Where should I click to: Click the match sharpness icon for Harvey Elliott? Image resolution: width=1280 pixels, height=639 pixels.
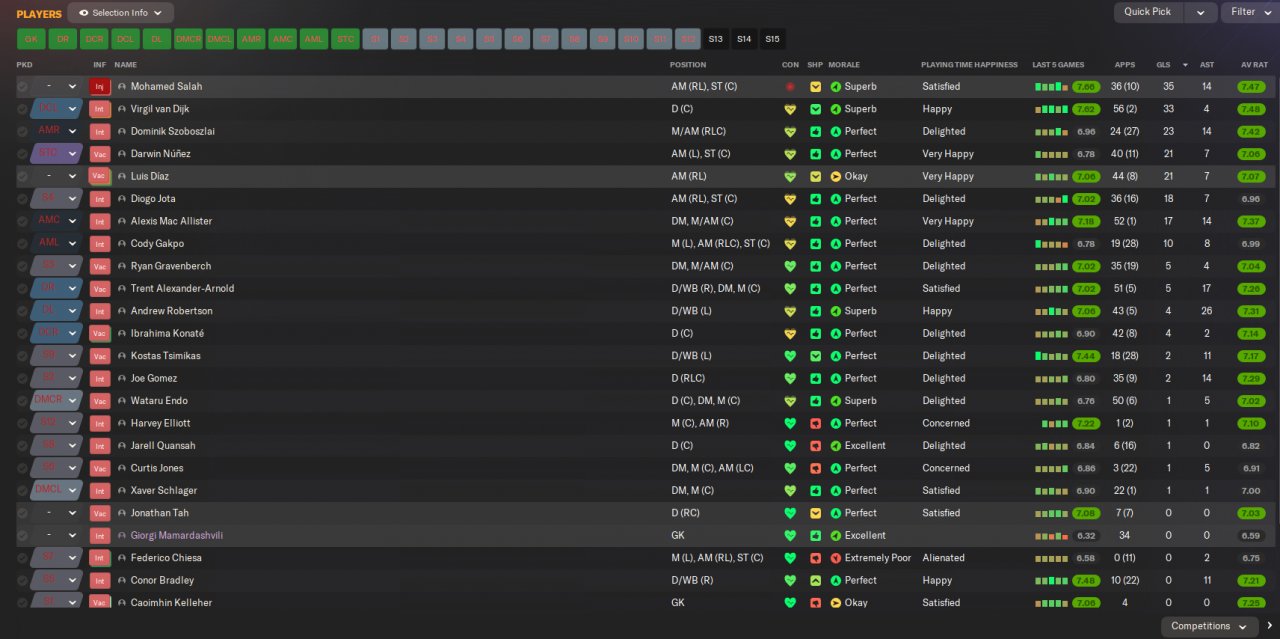pos(815,423)
